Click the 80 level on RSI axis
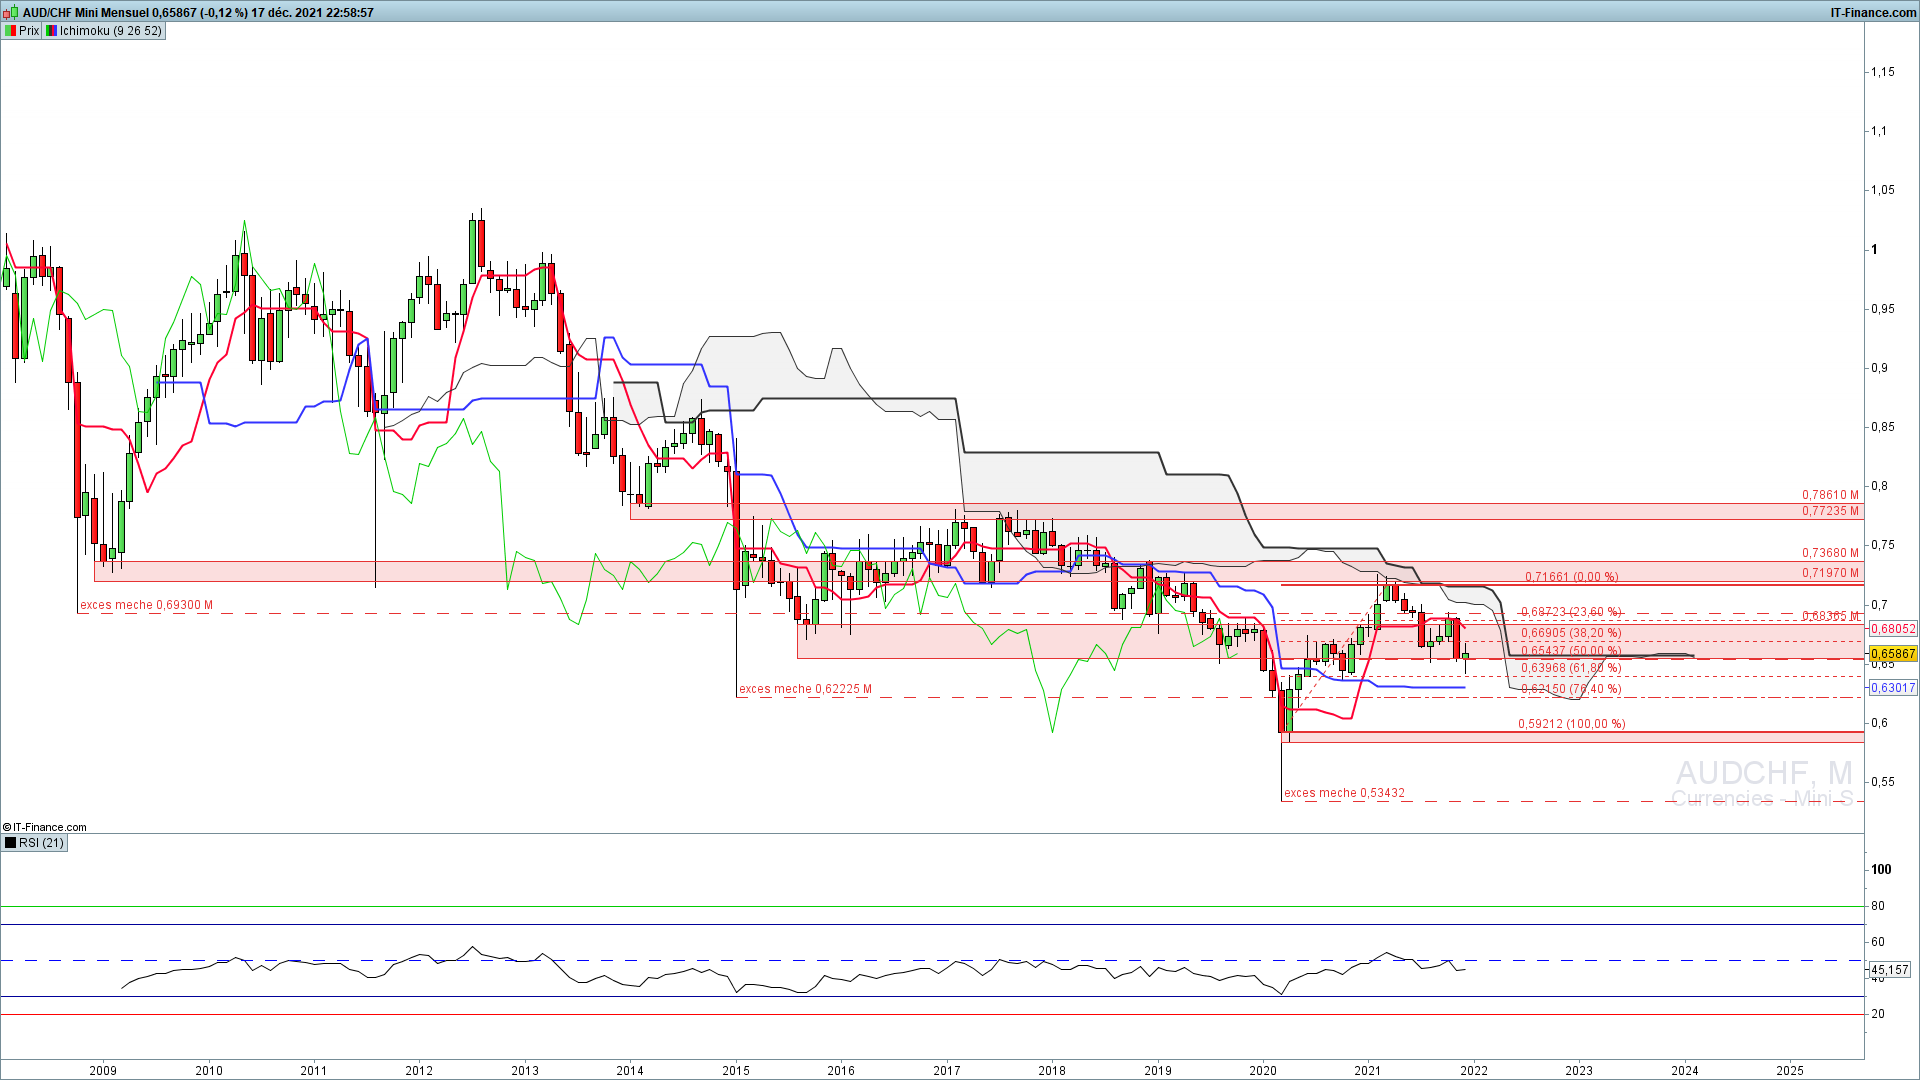 (x=1878, y=906)
